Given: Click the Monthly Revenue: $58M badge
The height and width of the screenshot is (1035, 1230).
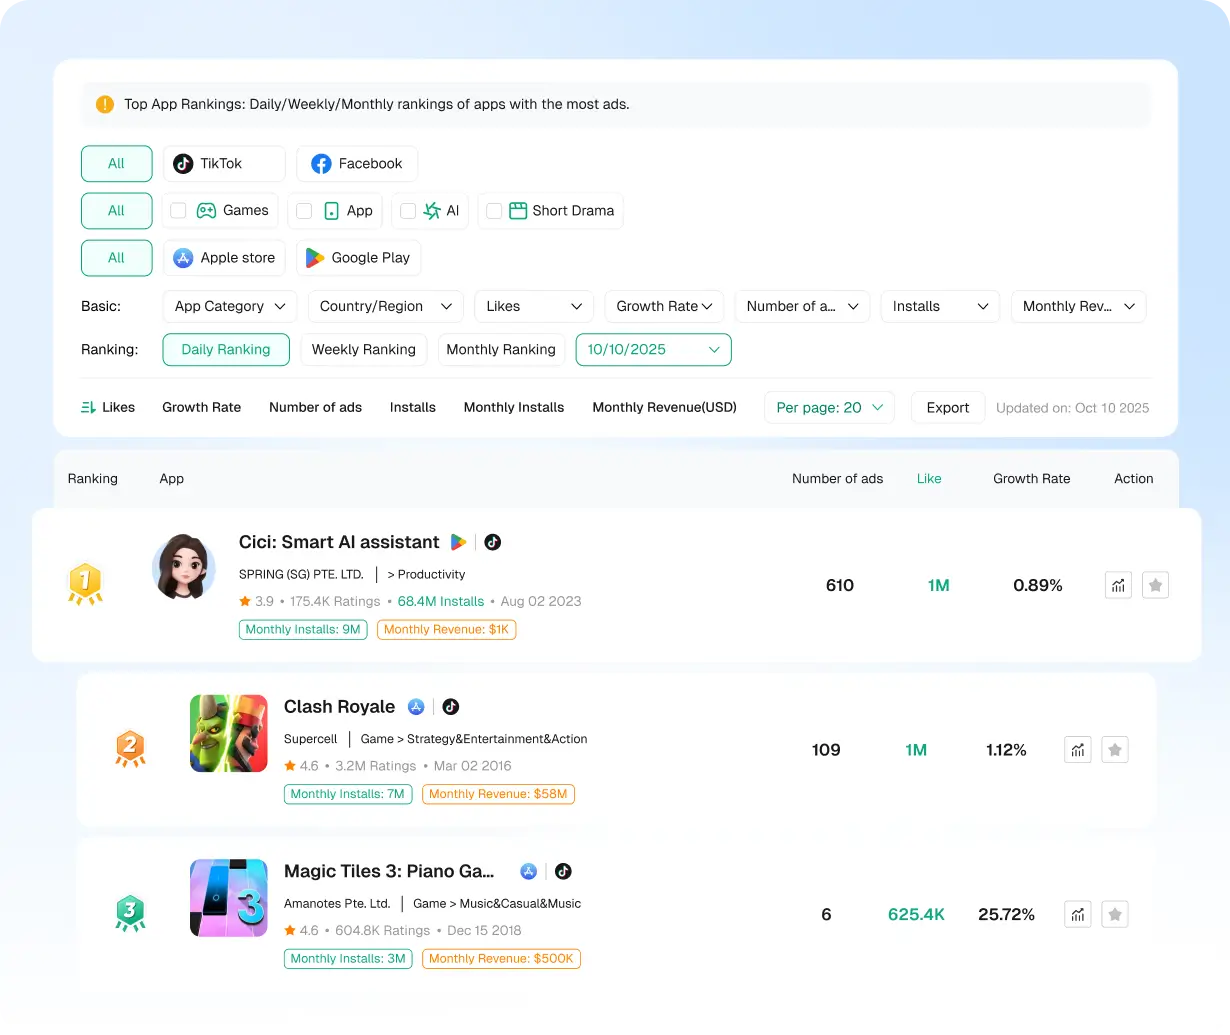Looking at the screenshot, I should pyautogui.click(x=498, y=794).
